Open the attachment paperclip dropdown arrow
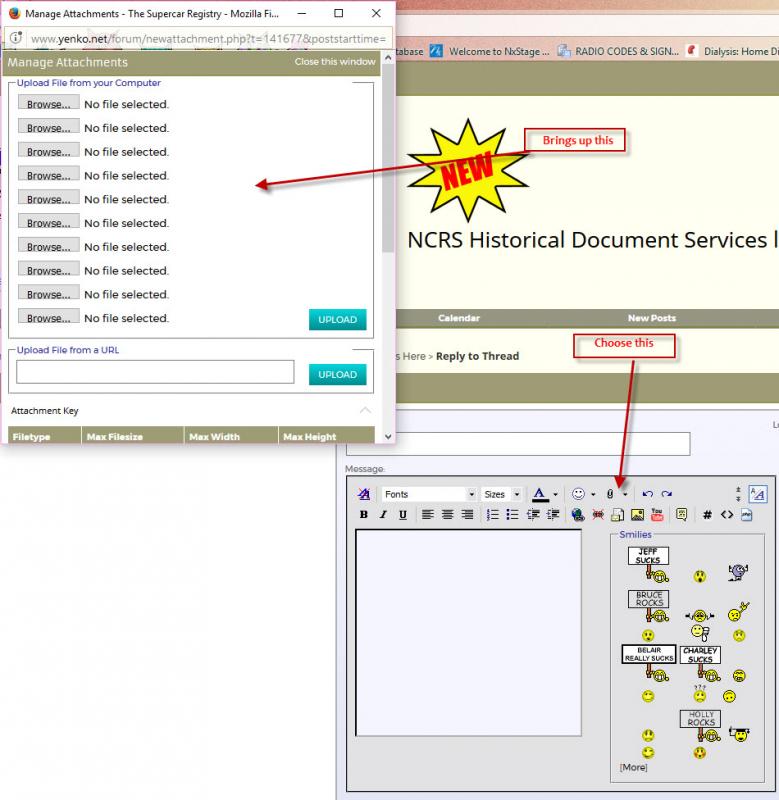779x800 pixels. tap(625, 494)
